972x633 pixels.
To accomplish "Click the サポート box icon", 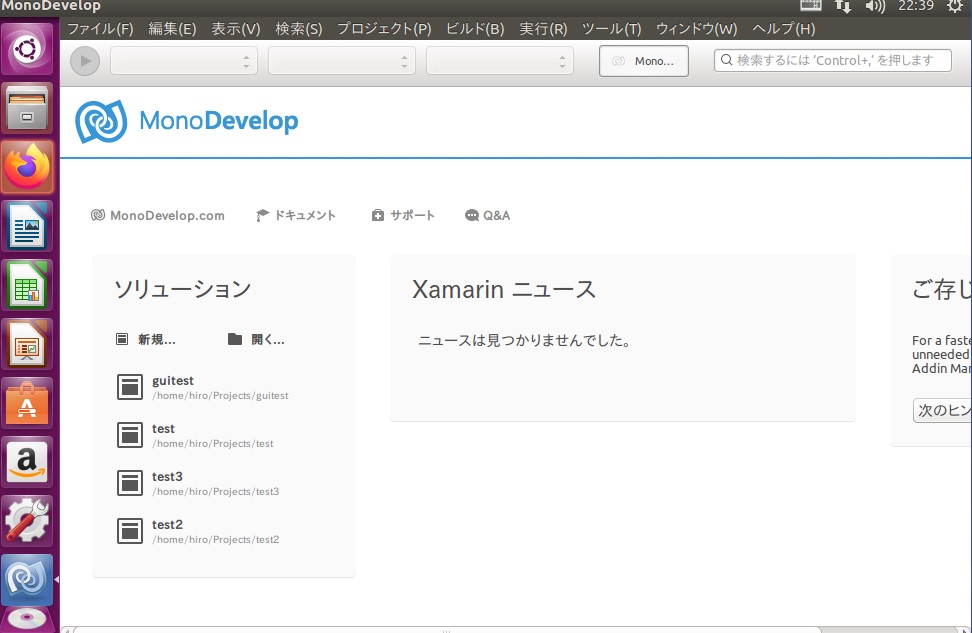I will click(x=377, y=214).
